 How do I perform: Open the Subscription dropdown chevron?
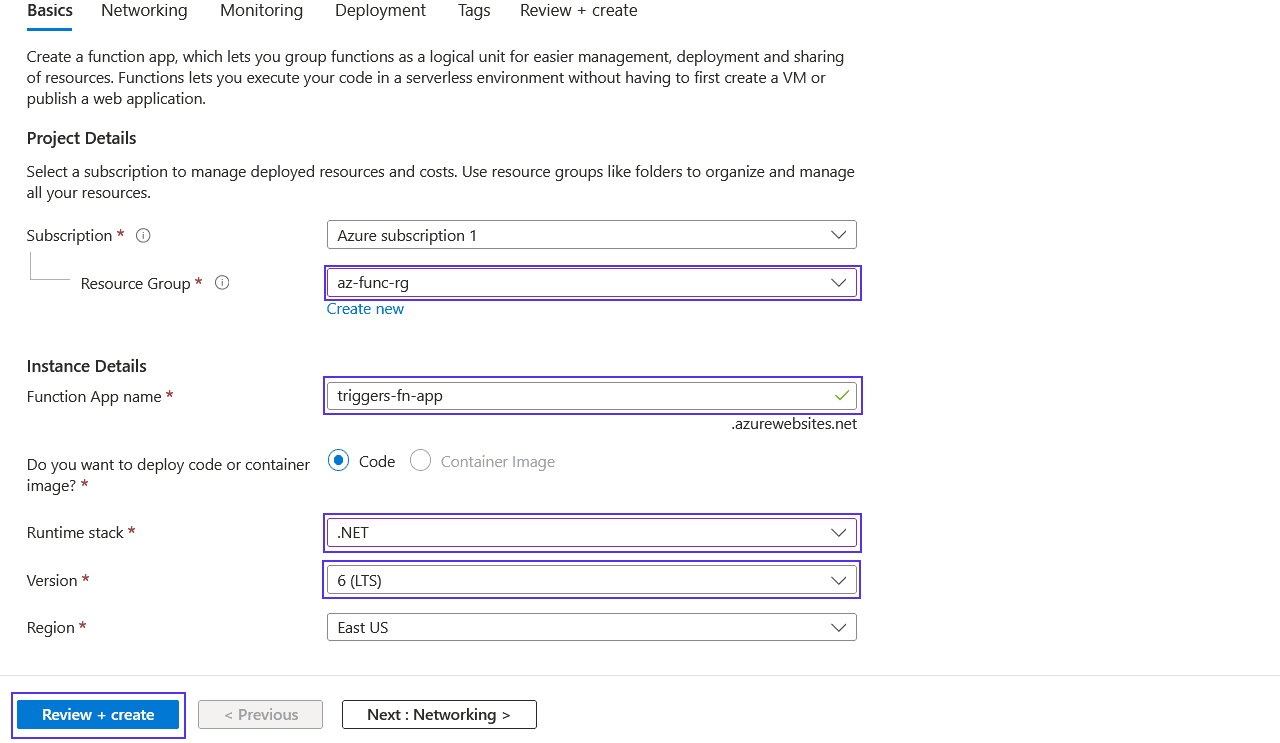tap(839, 234)
